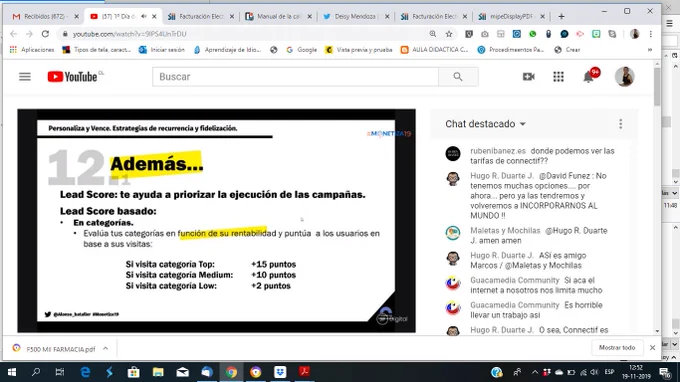Switch to Deisy Mendoza Twitter tab
Viewport: 680px width, 382px height.
tap(355, 16)
